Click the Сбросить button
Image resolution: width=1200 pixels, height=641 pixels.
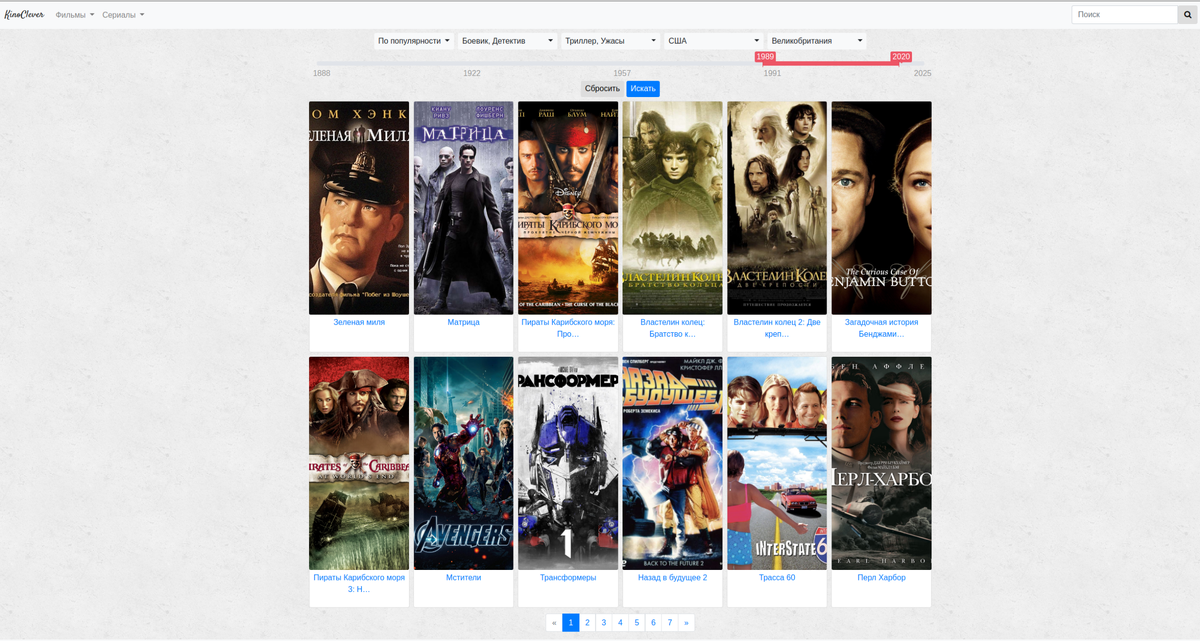[602, 89]
